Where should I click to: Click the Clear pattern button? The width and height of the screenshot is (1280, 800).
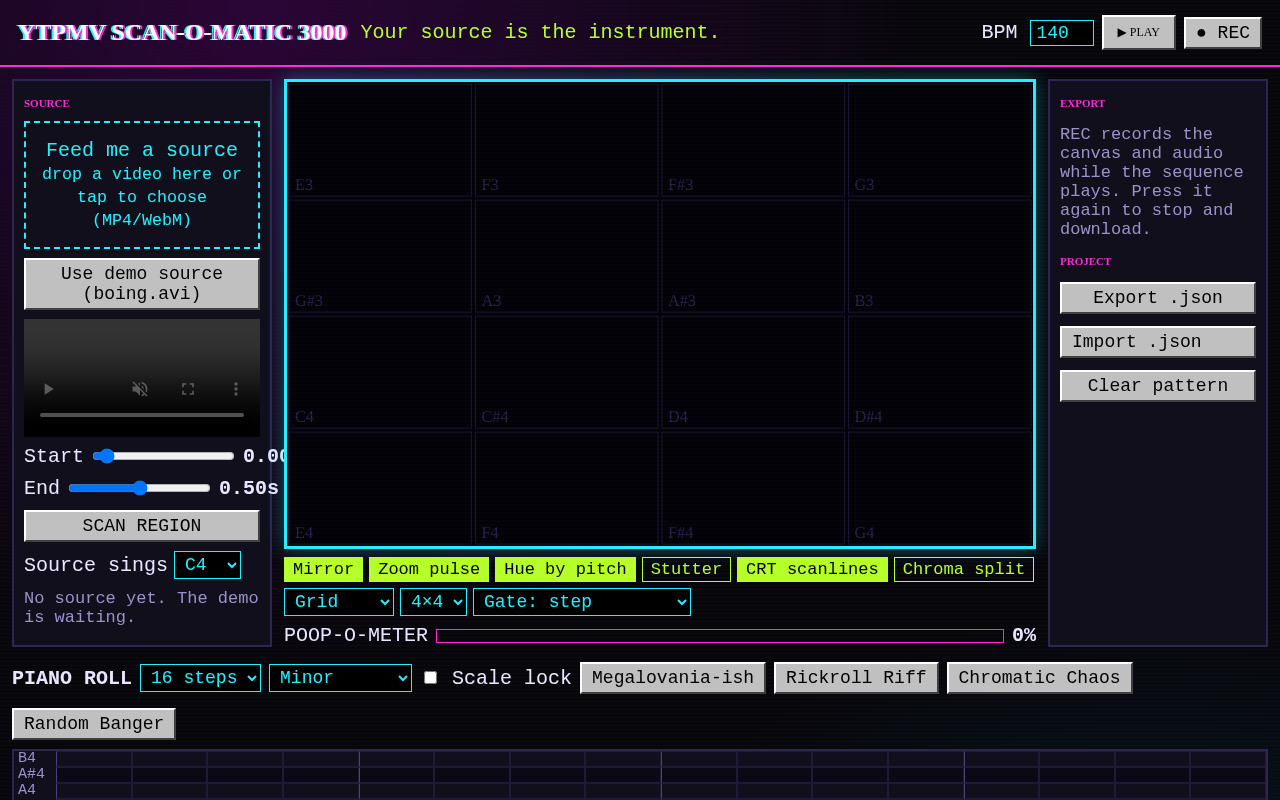point(1158,386)
